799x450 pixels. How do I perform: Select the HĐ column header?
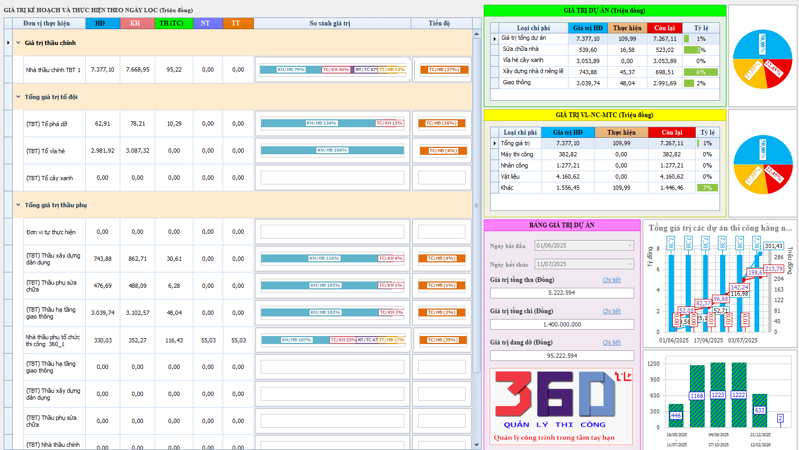[x=102, y=23]
